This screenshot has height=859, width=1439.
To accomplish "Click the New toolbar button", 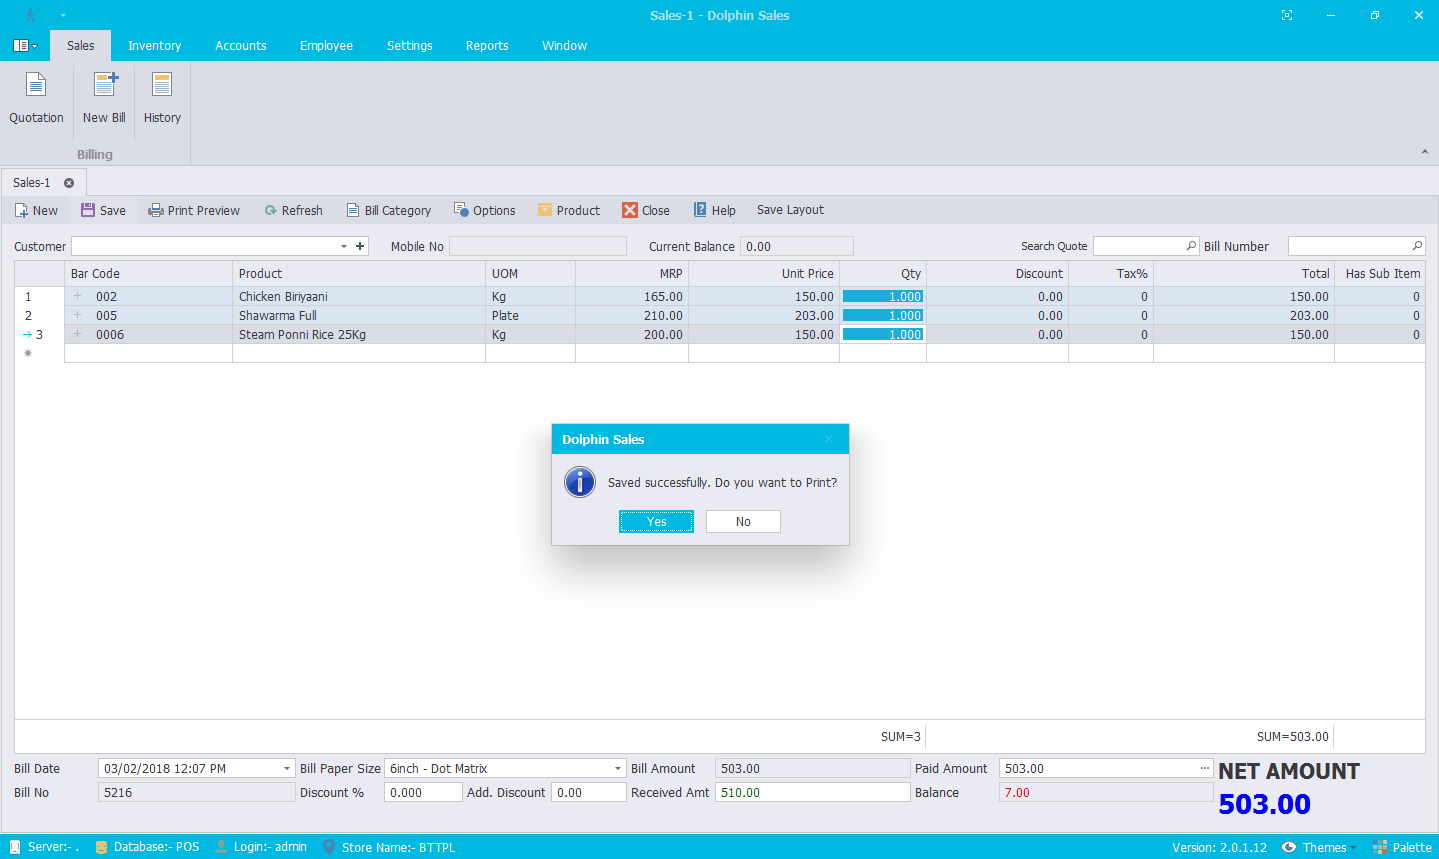I will (36, 210).
